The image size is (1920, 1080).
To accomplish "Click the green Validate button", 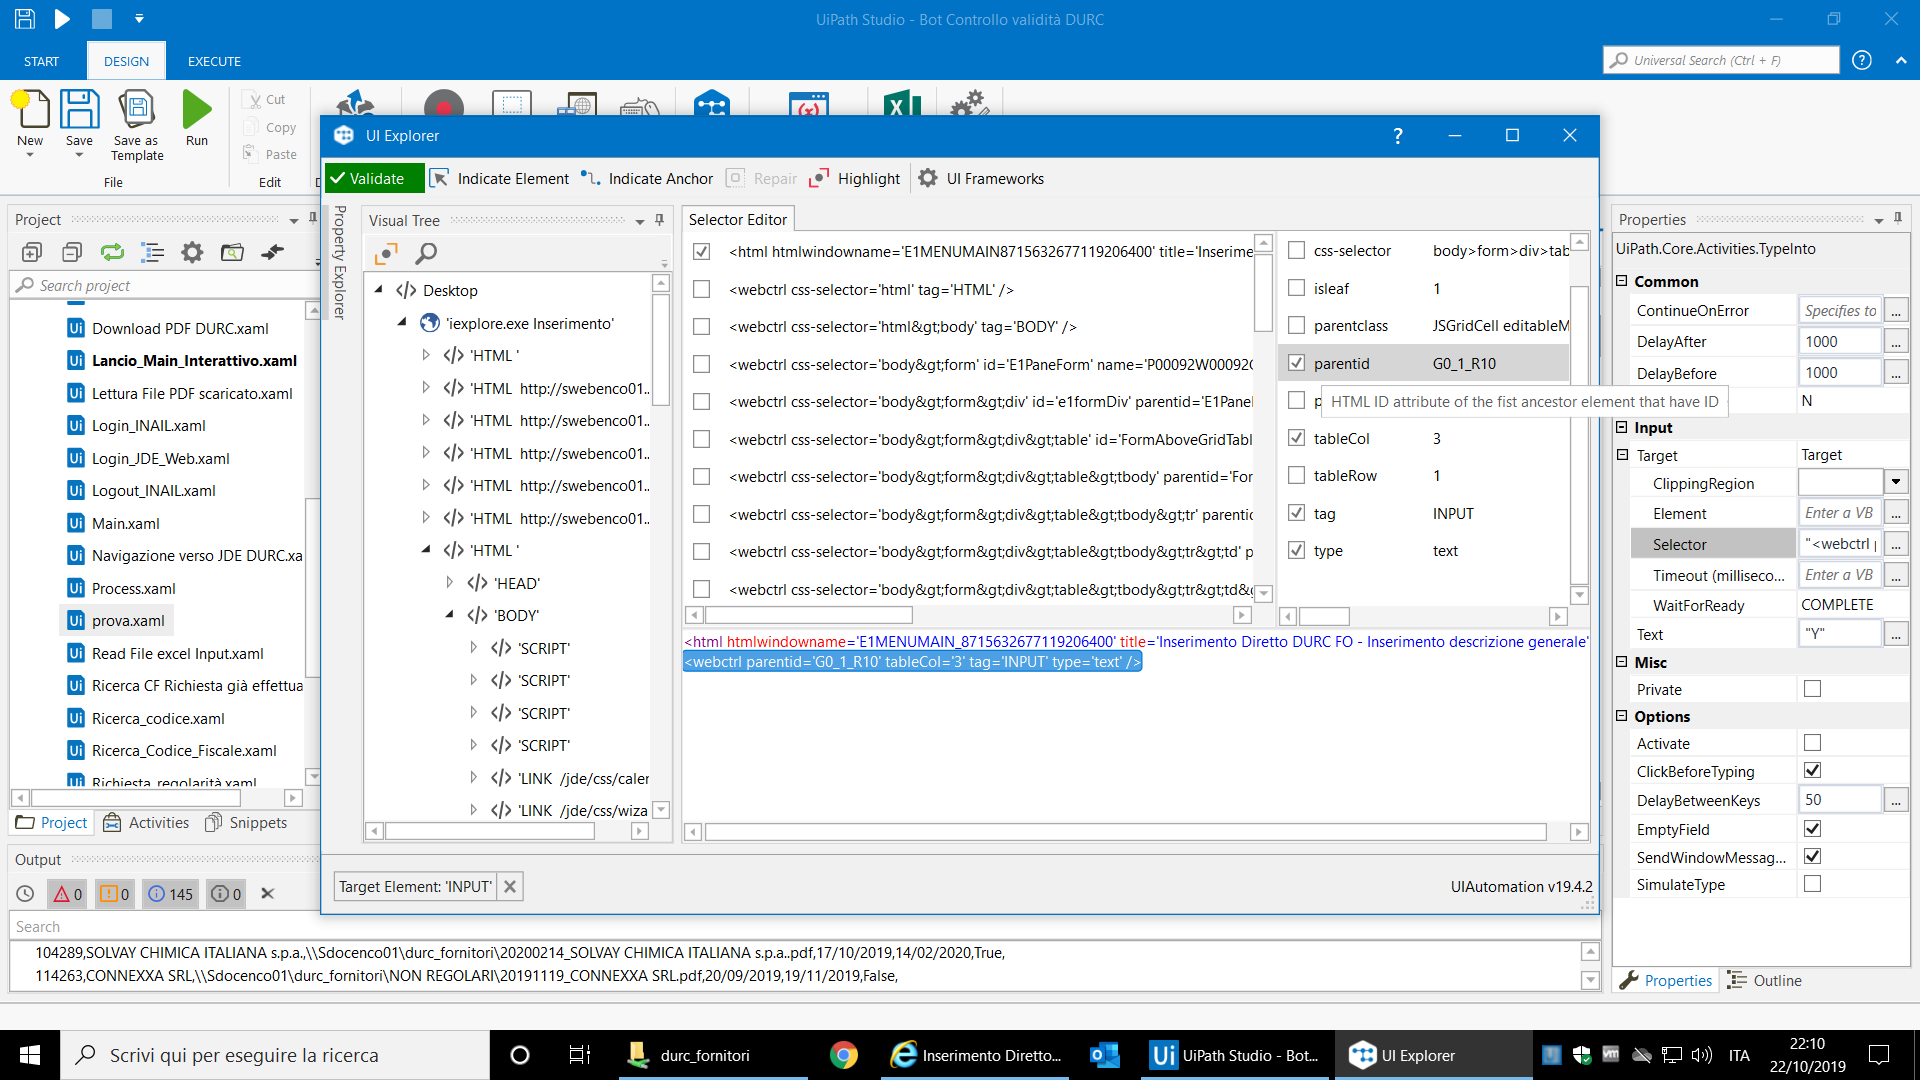I will pos(374,178).
